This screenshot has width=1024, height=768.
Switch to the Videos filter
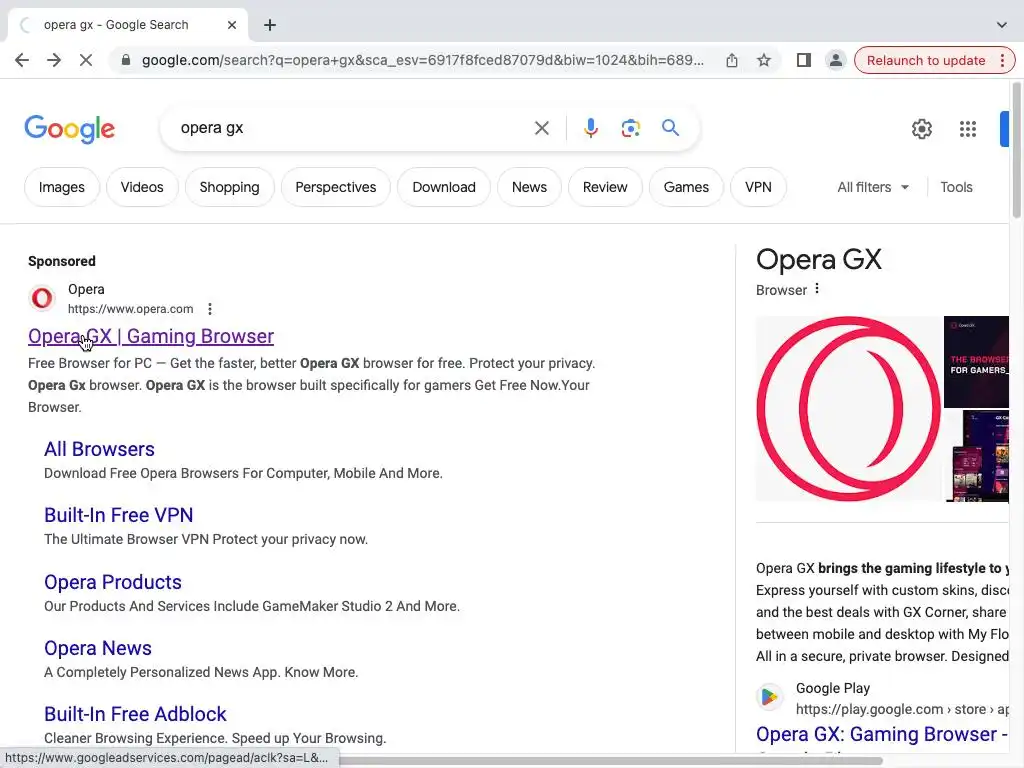point(142,187)
